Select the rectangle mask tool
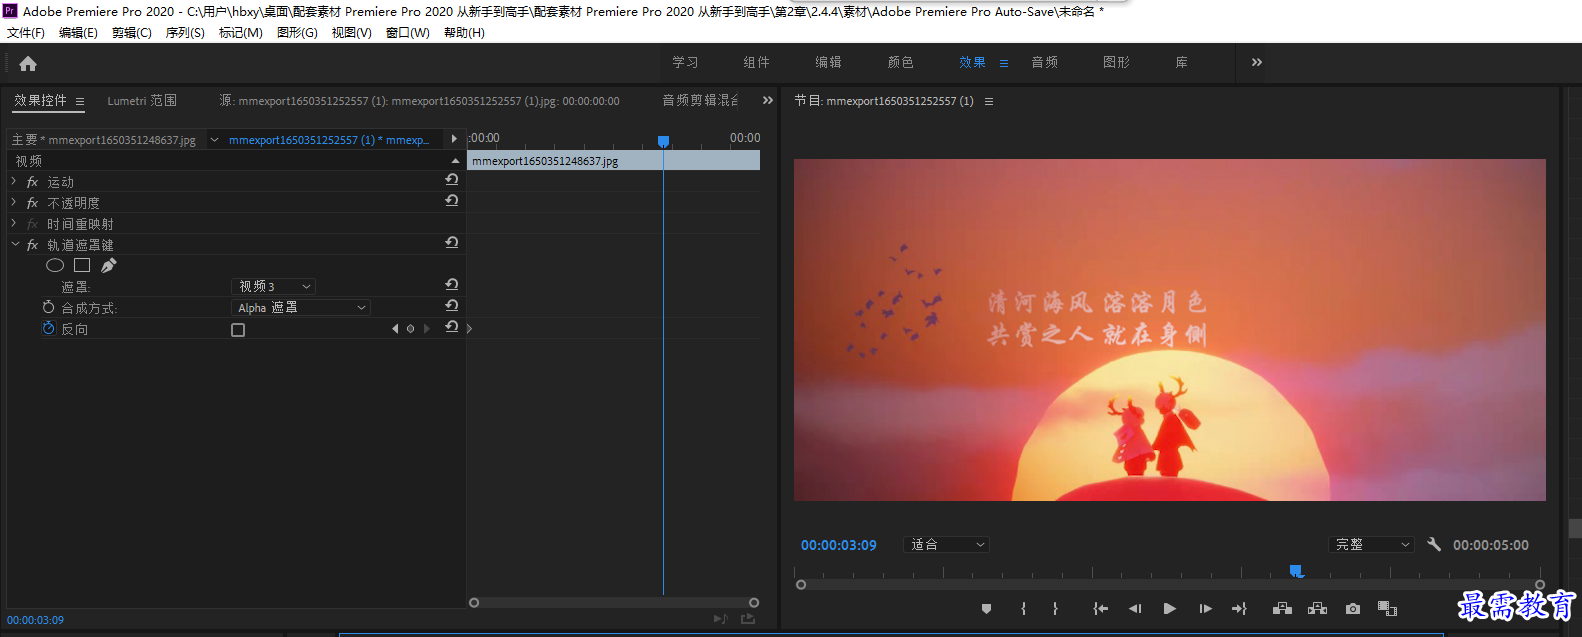 tap(82, 265)
